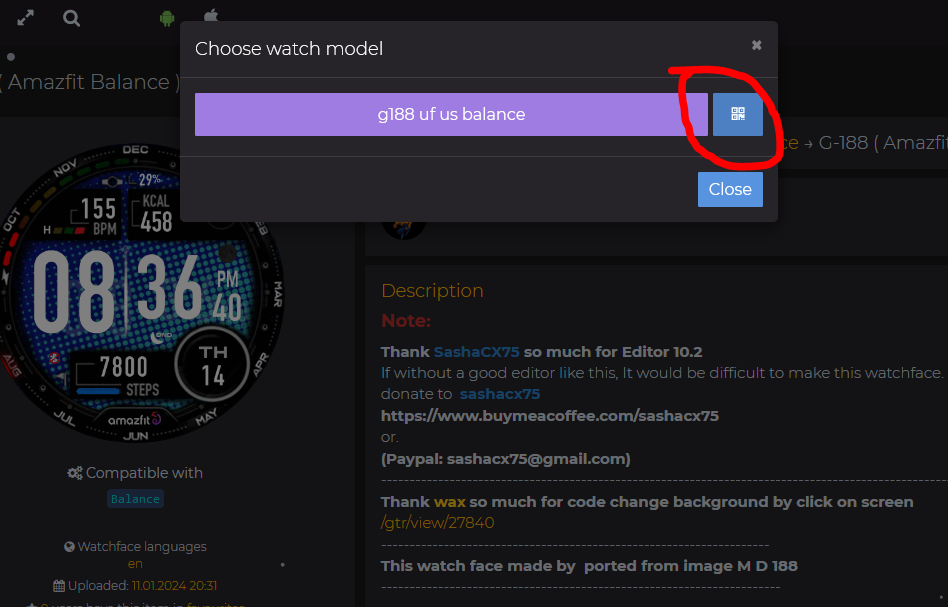Click the buymeacoffee.com/sashacx75 URL text
Viewport: 948px width, 607px height.
(550, 416)
